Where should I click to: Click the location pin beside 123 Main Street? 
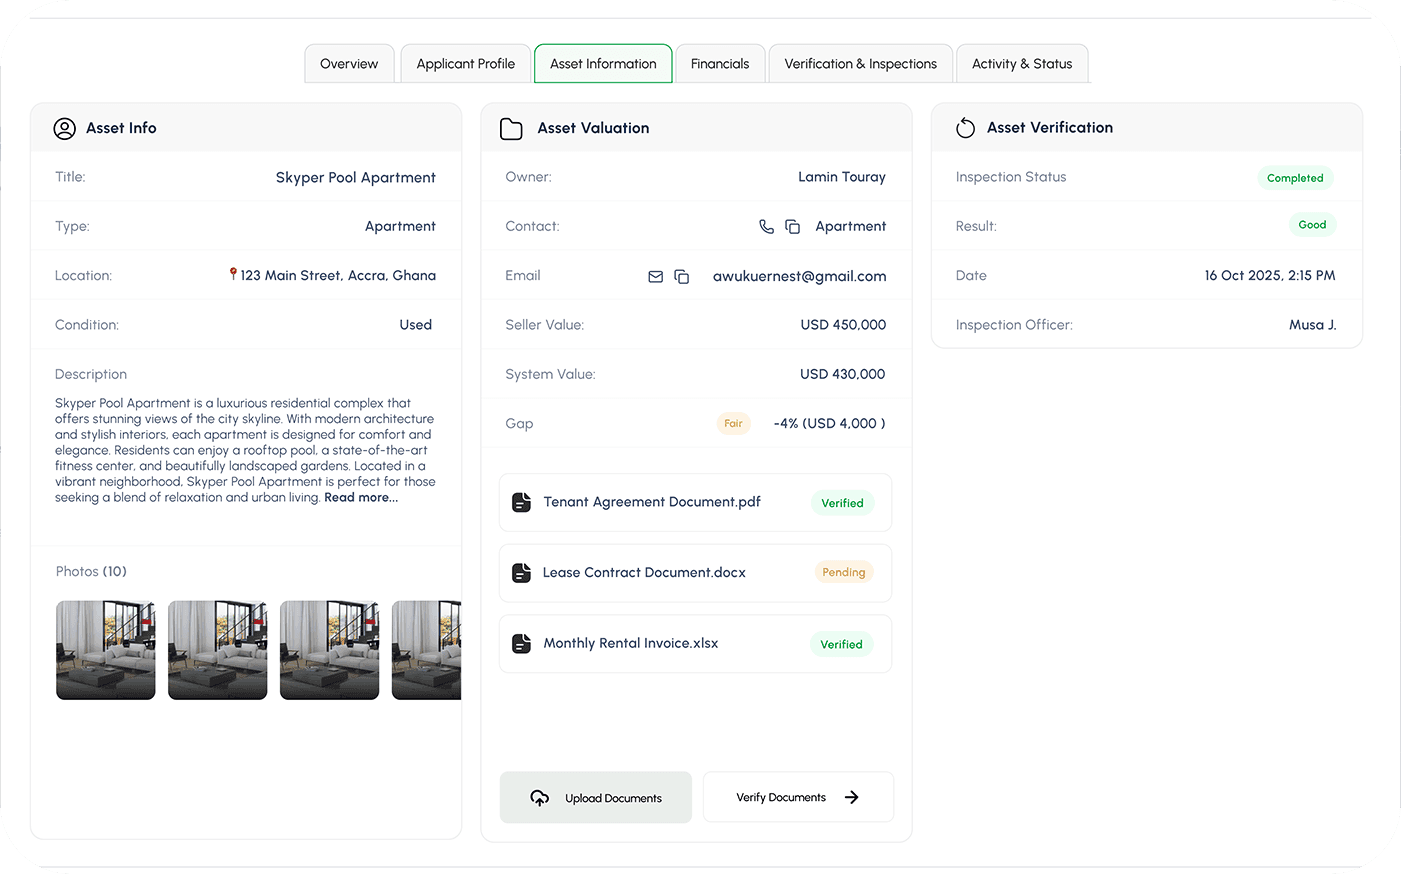point(233,274)
